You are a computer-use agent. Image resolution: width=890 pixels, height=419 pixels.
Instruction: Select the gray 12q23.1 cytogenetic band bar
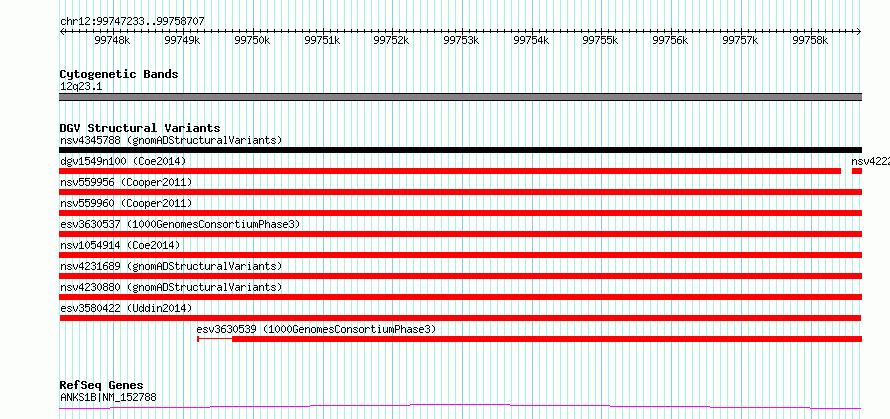point(461,97)
